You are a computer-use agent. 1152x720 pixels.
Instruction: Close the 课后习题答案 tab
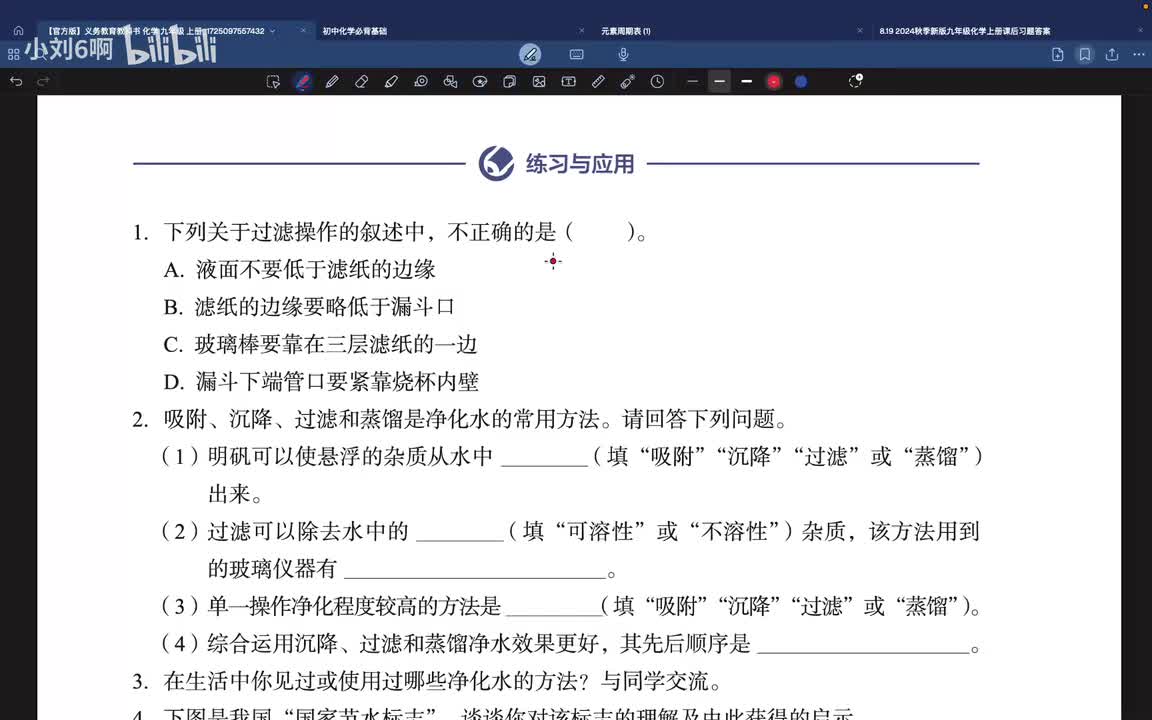click(1140, 31)
